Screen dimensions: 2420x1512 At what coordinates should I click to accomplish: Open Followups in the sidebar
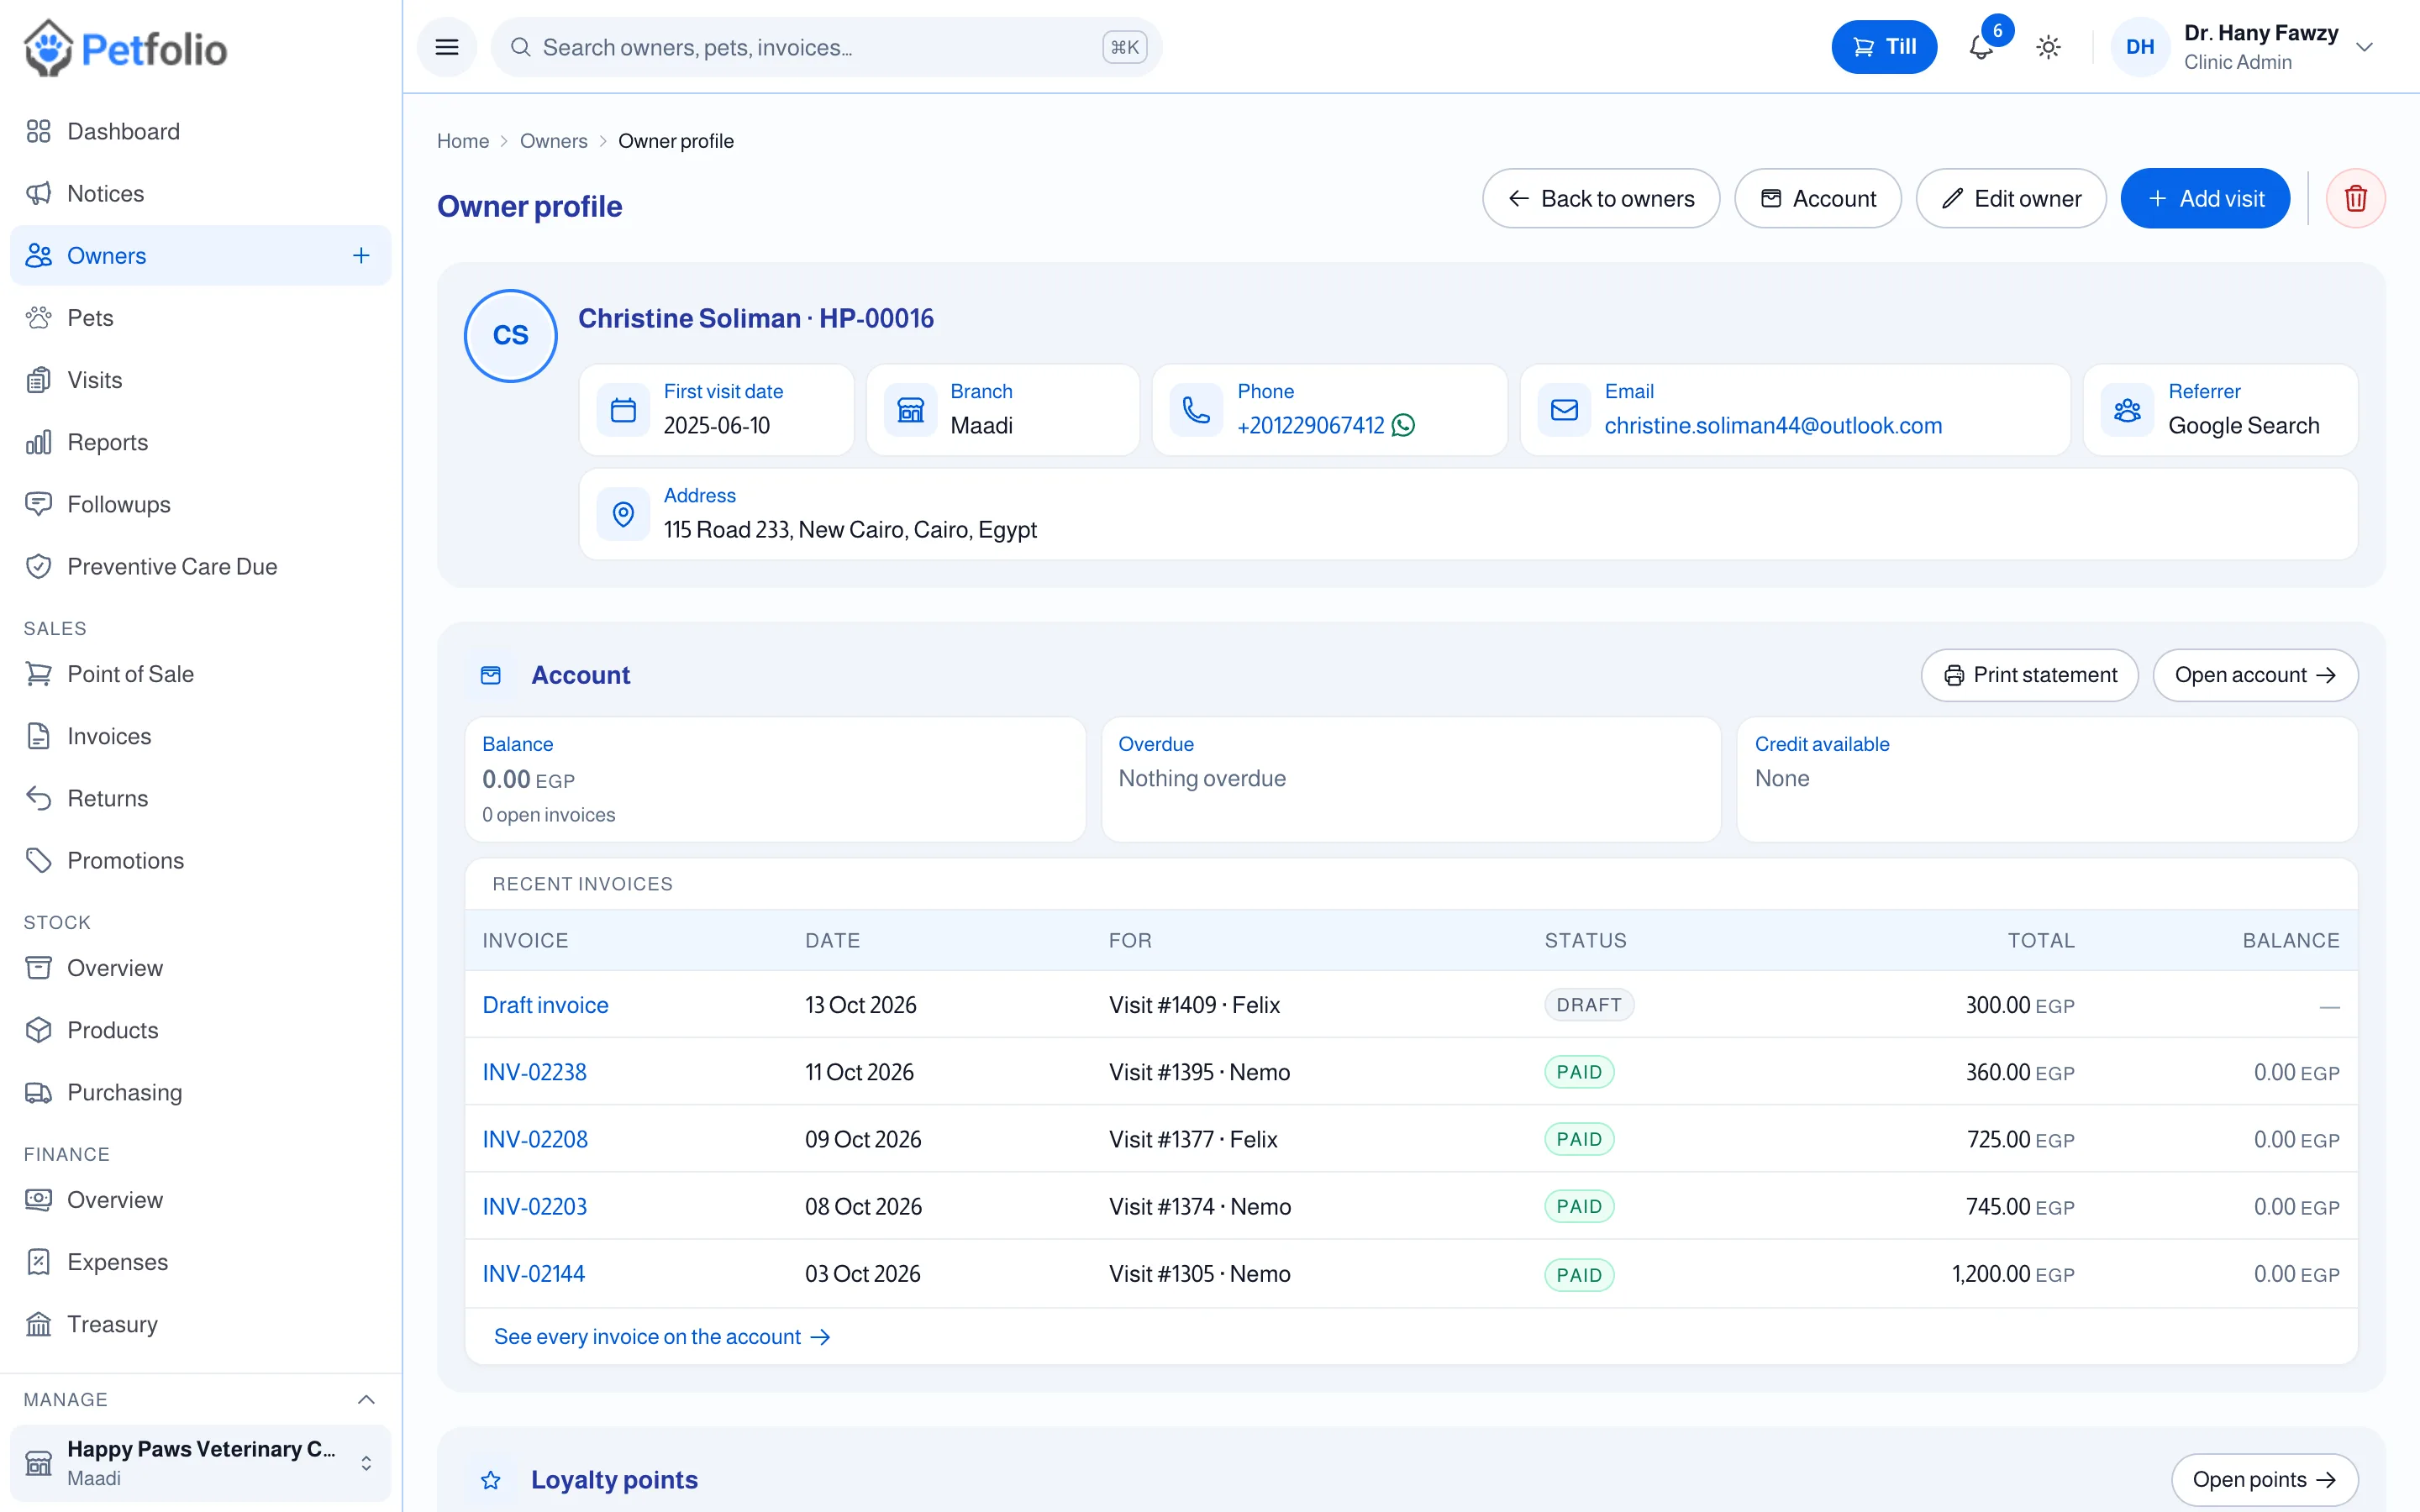pos(200,504)
